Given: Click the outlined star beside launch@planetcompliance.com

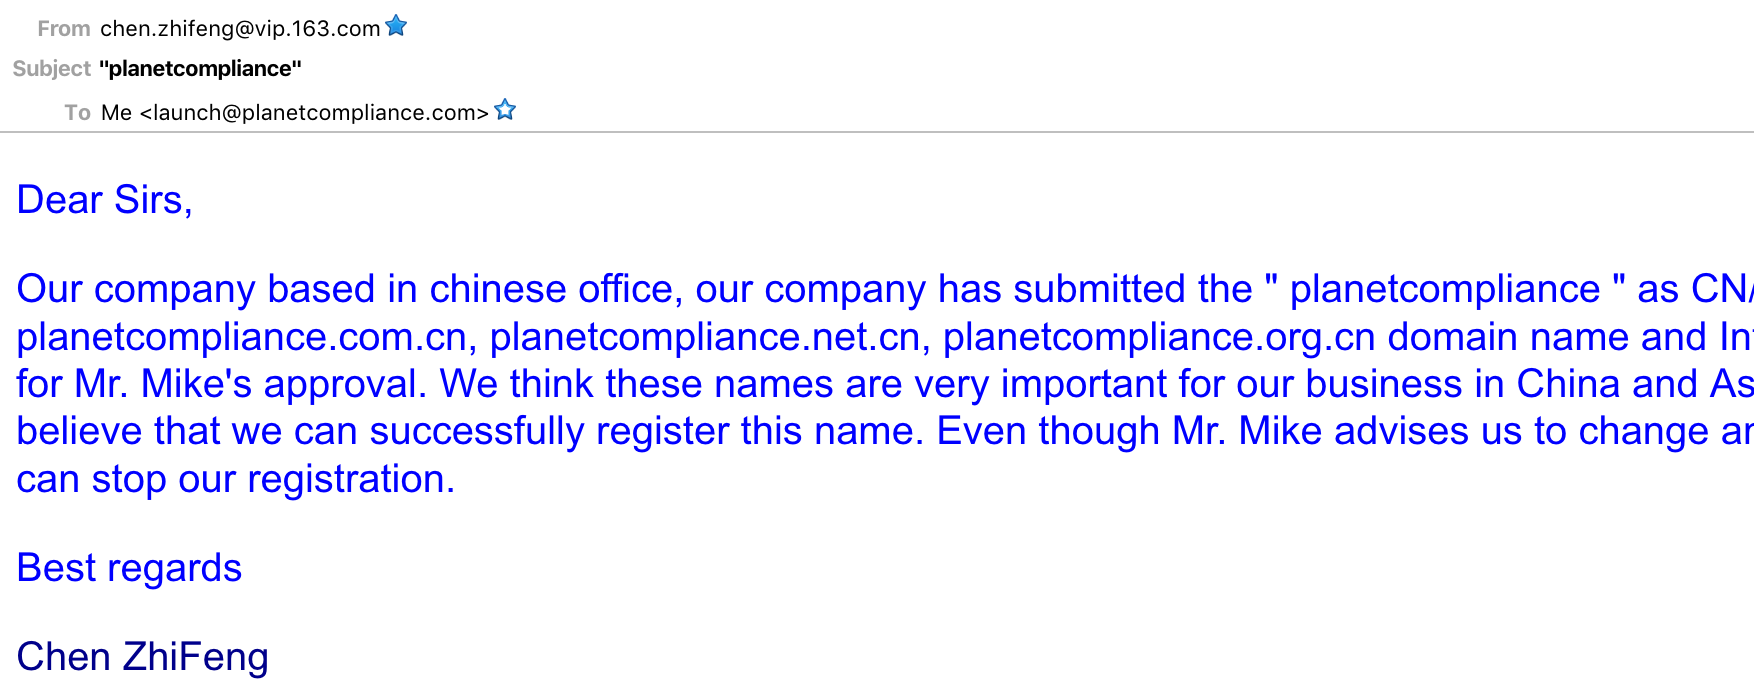Looking at the screenshot, I should tap(505, 110).
